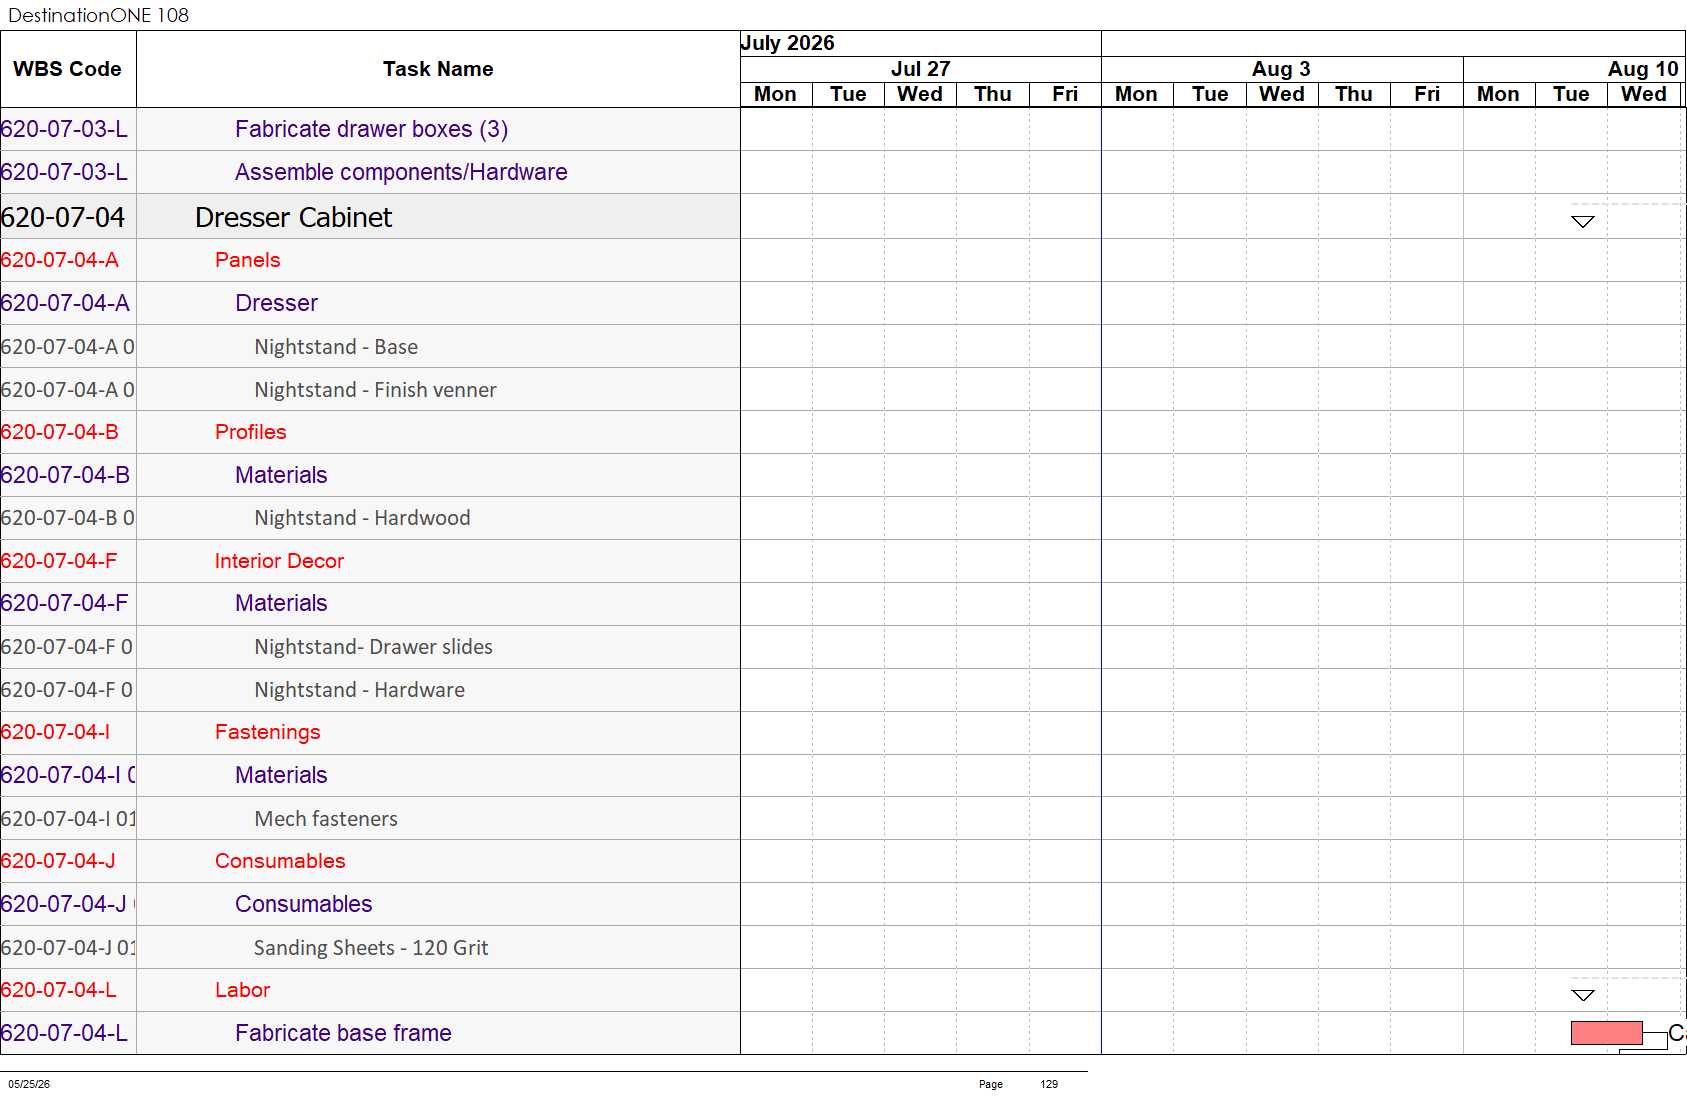Select the Mech fasteners task

(x=326, y=819)
